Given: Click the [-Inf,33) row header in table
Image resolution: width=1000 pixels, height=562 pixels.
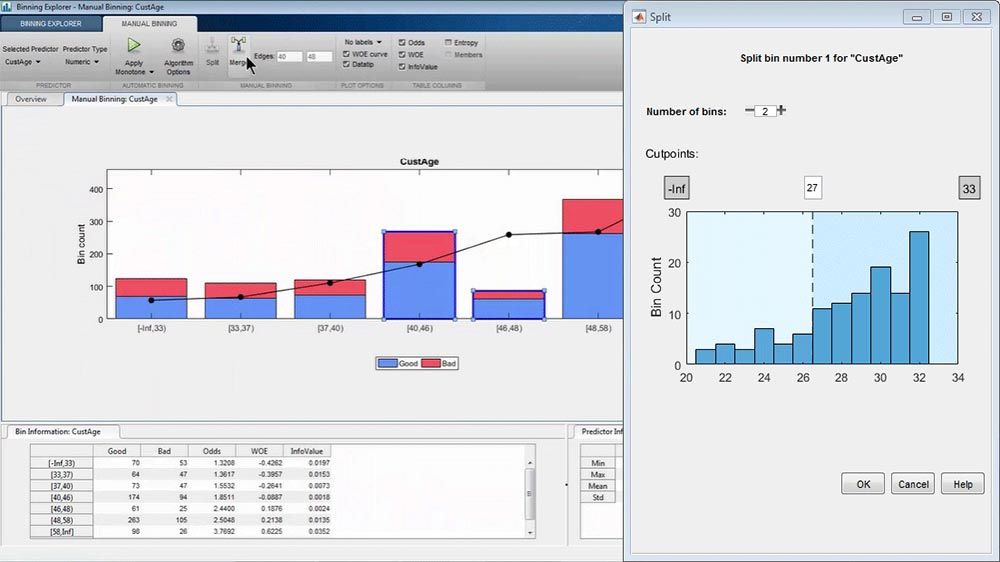Looking at the screenshot, I should click(x=61, y=463).
